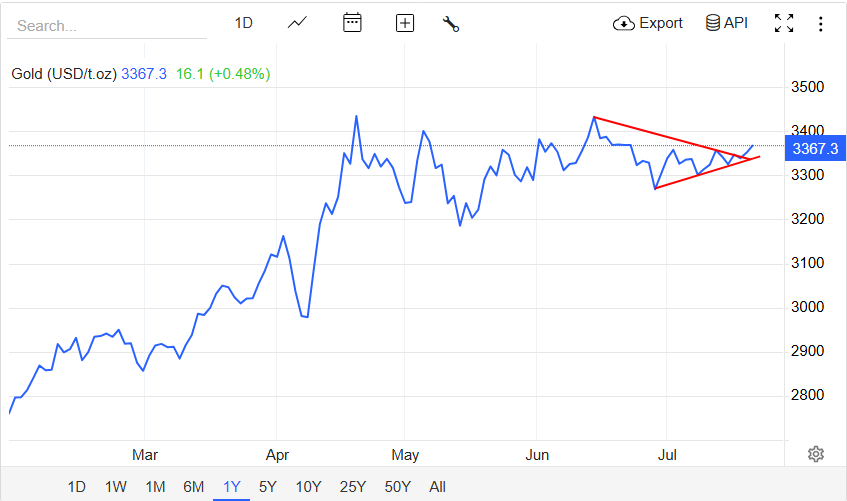Select the 1D range tab at bottom
Viewport: 847px width, 501px height.
(77, 487)
